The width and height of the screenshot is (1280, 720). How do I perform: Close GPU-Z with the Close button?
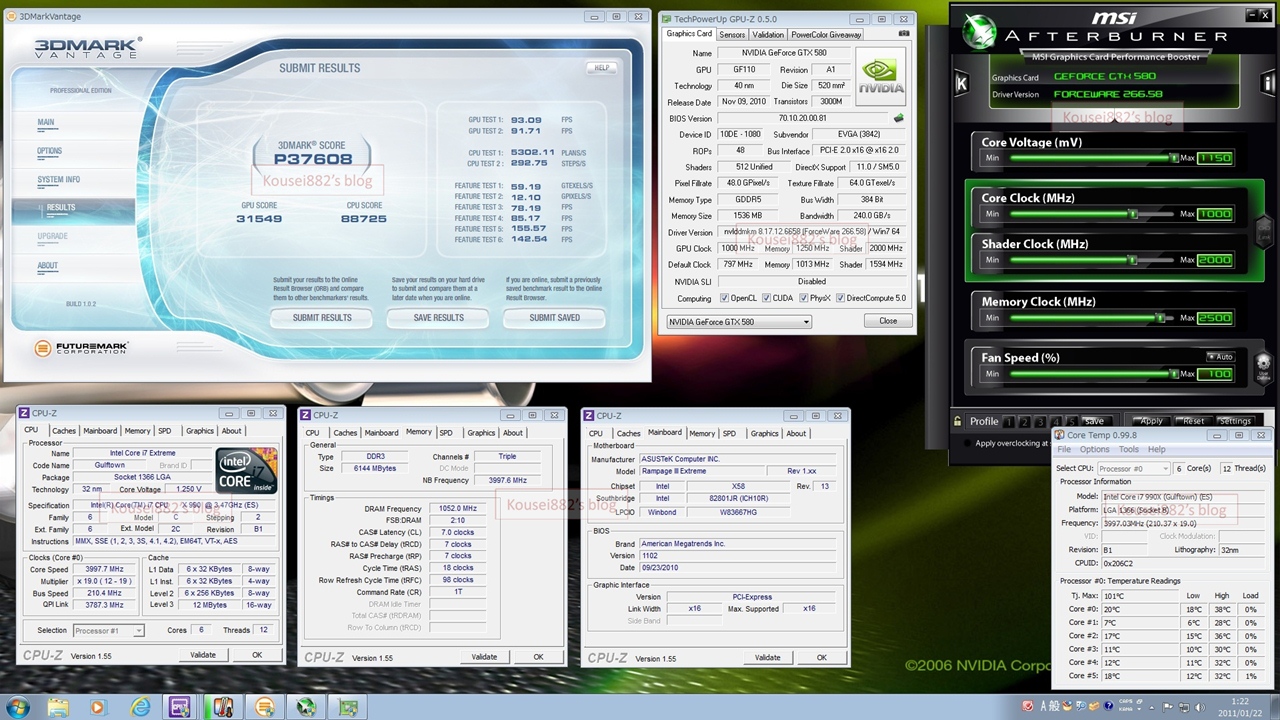pos(888,321)
